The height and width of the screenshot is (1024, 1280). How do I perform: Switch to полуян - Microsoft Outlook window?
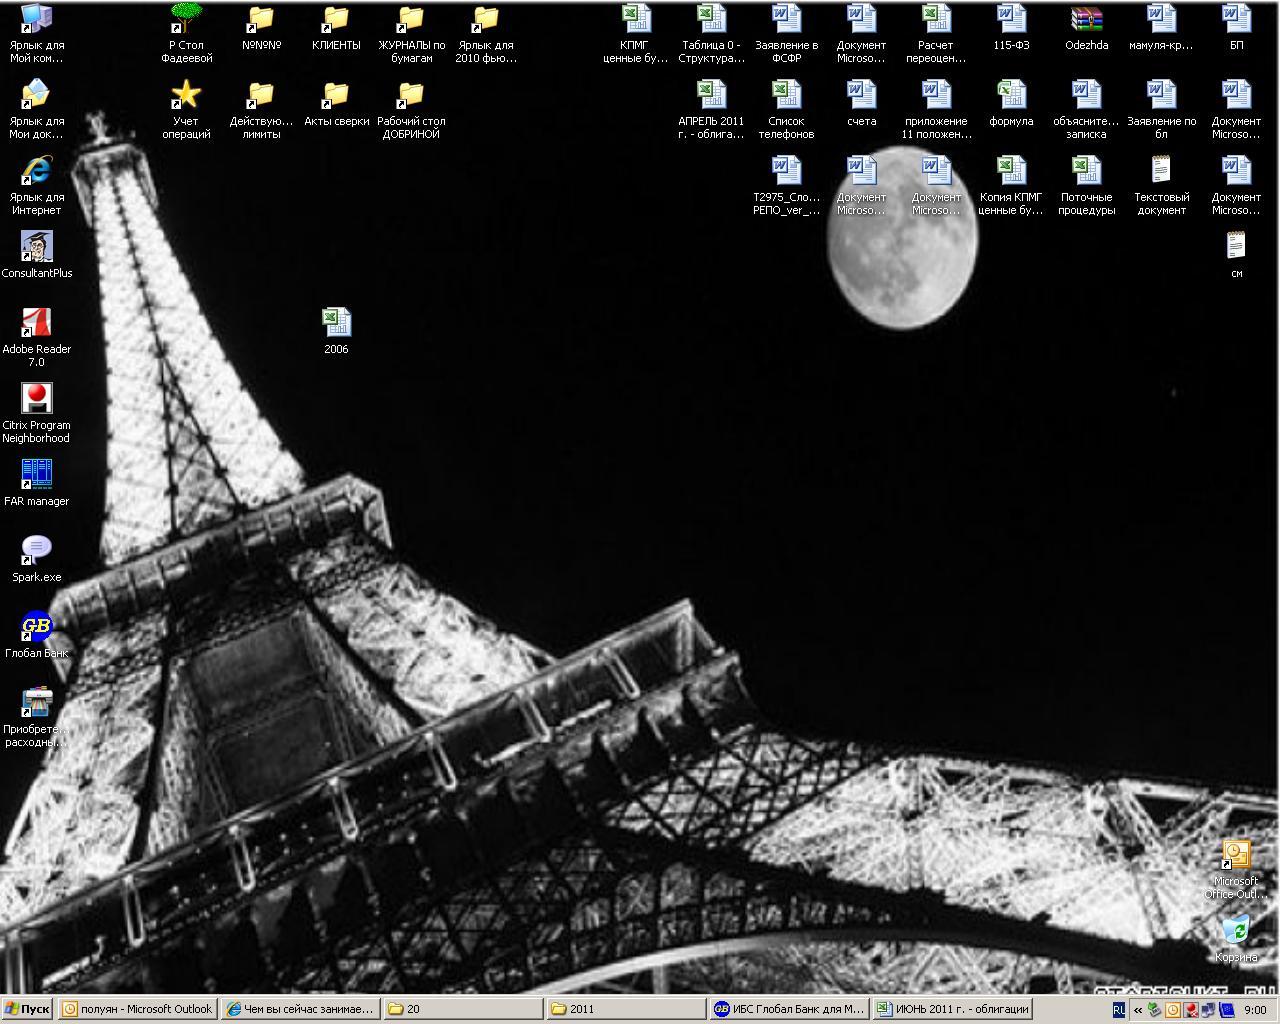point(138,1009)
